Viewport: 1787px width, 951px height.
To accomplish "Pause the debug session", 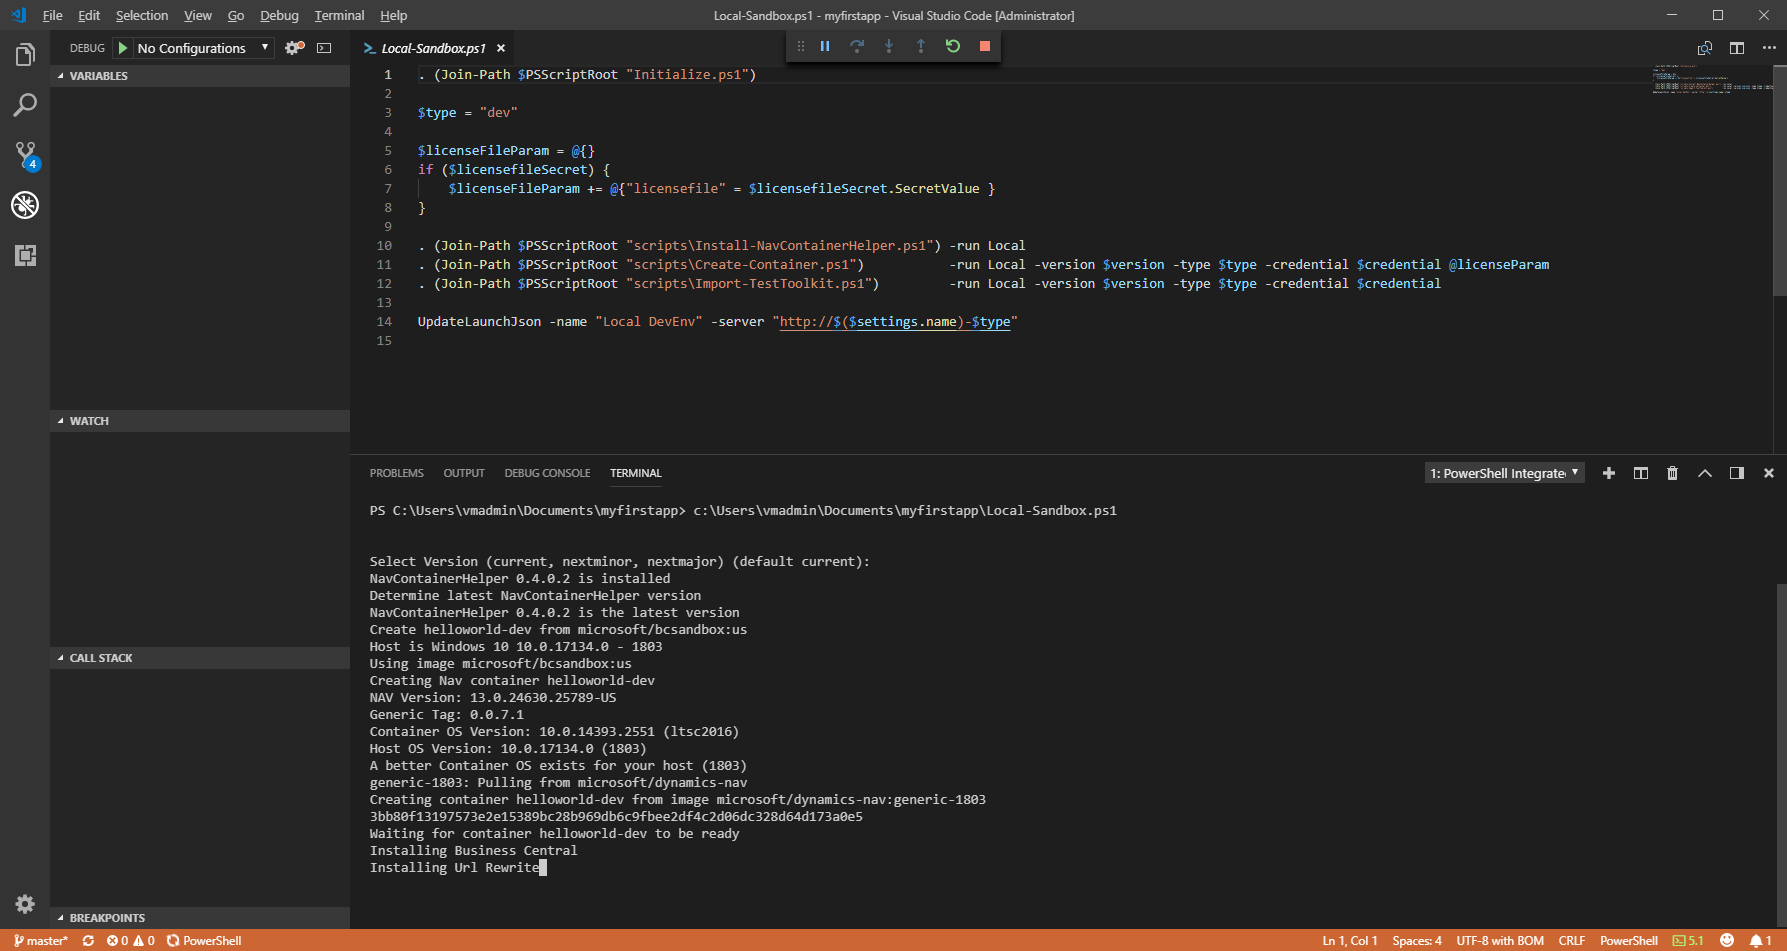I will click(825, 46).
